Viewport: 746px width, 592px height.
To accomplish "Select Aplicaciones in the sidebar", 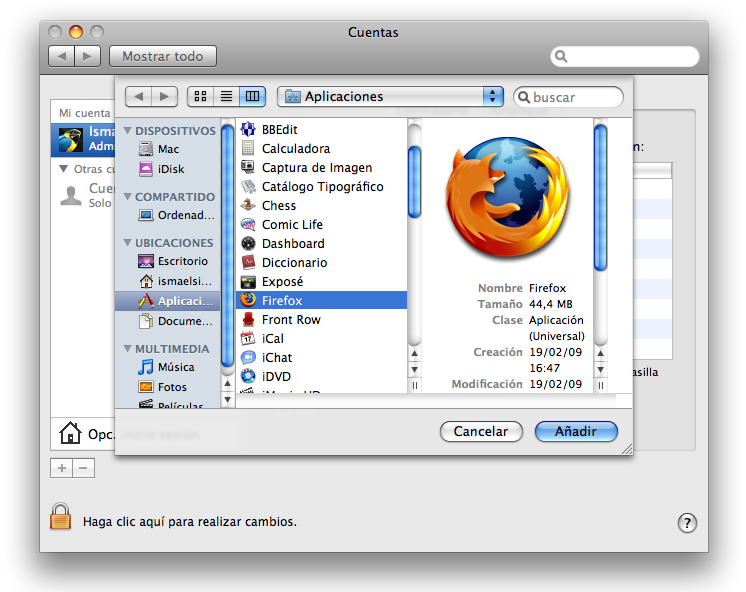I will [x=167, y=301].
